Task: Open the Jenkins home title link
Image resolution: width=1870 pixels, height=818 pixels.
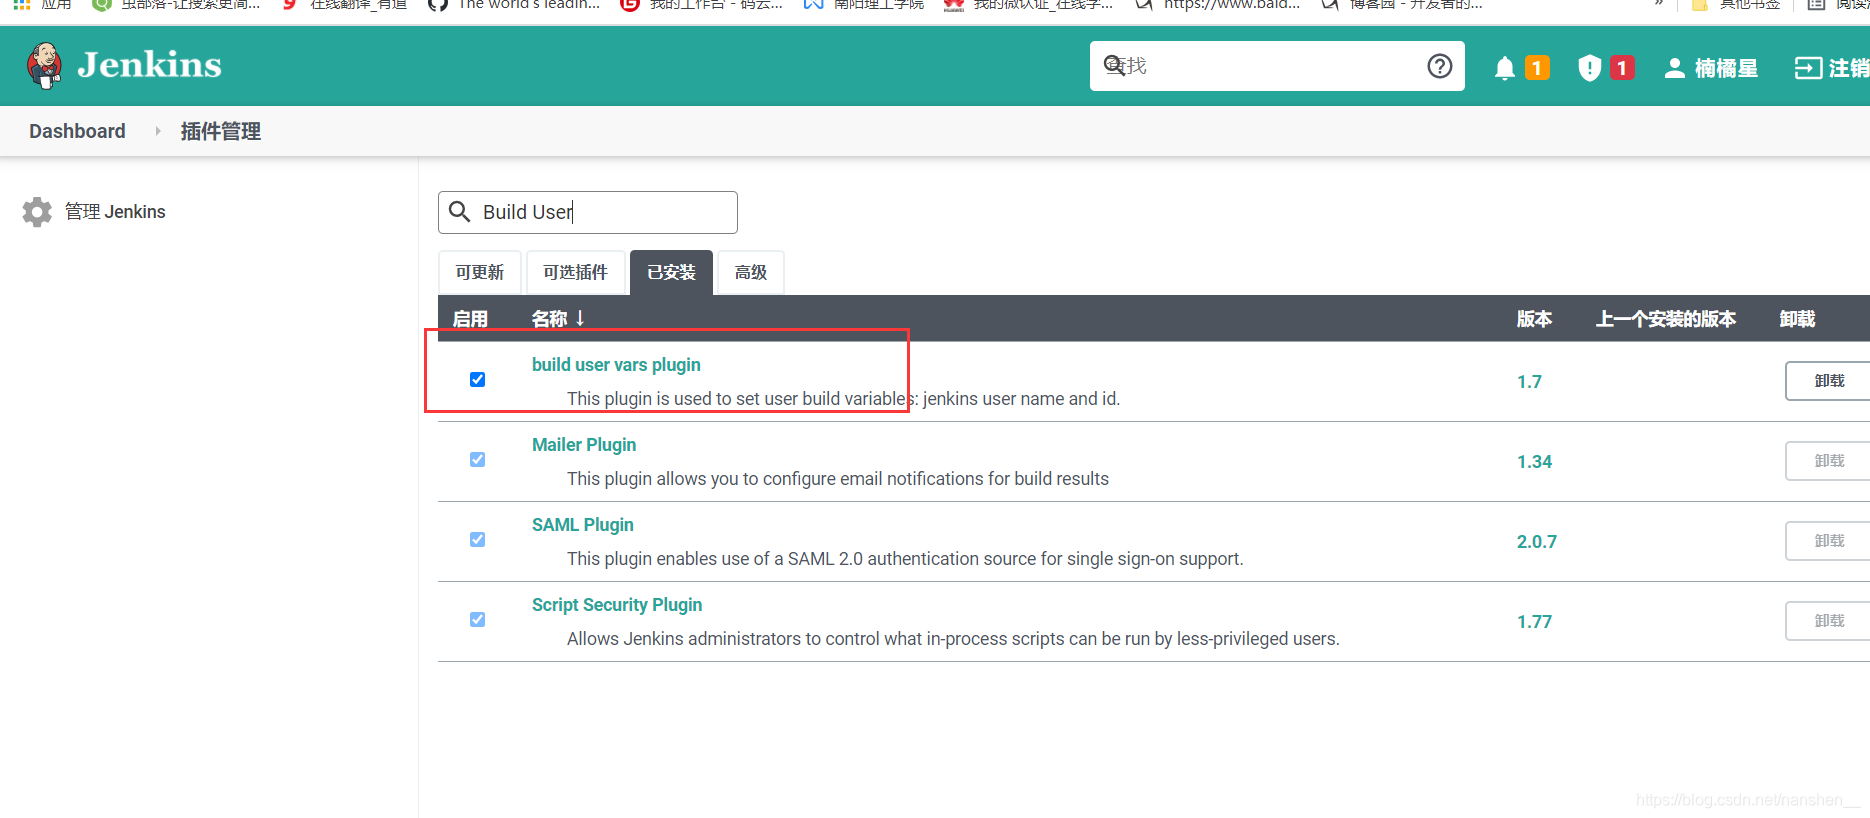Action: (x=149, y=65)
